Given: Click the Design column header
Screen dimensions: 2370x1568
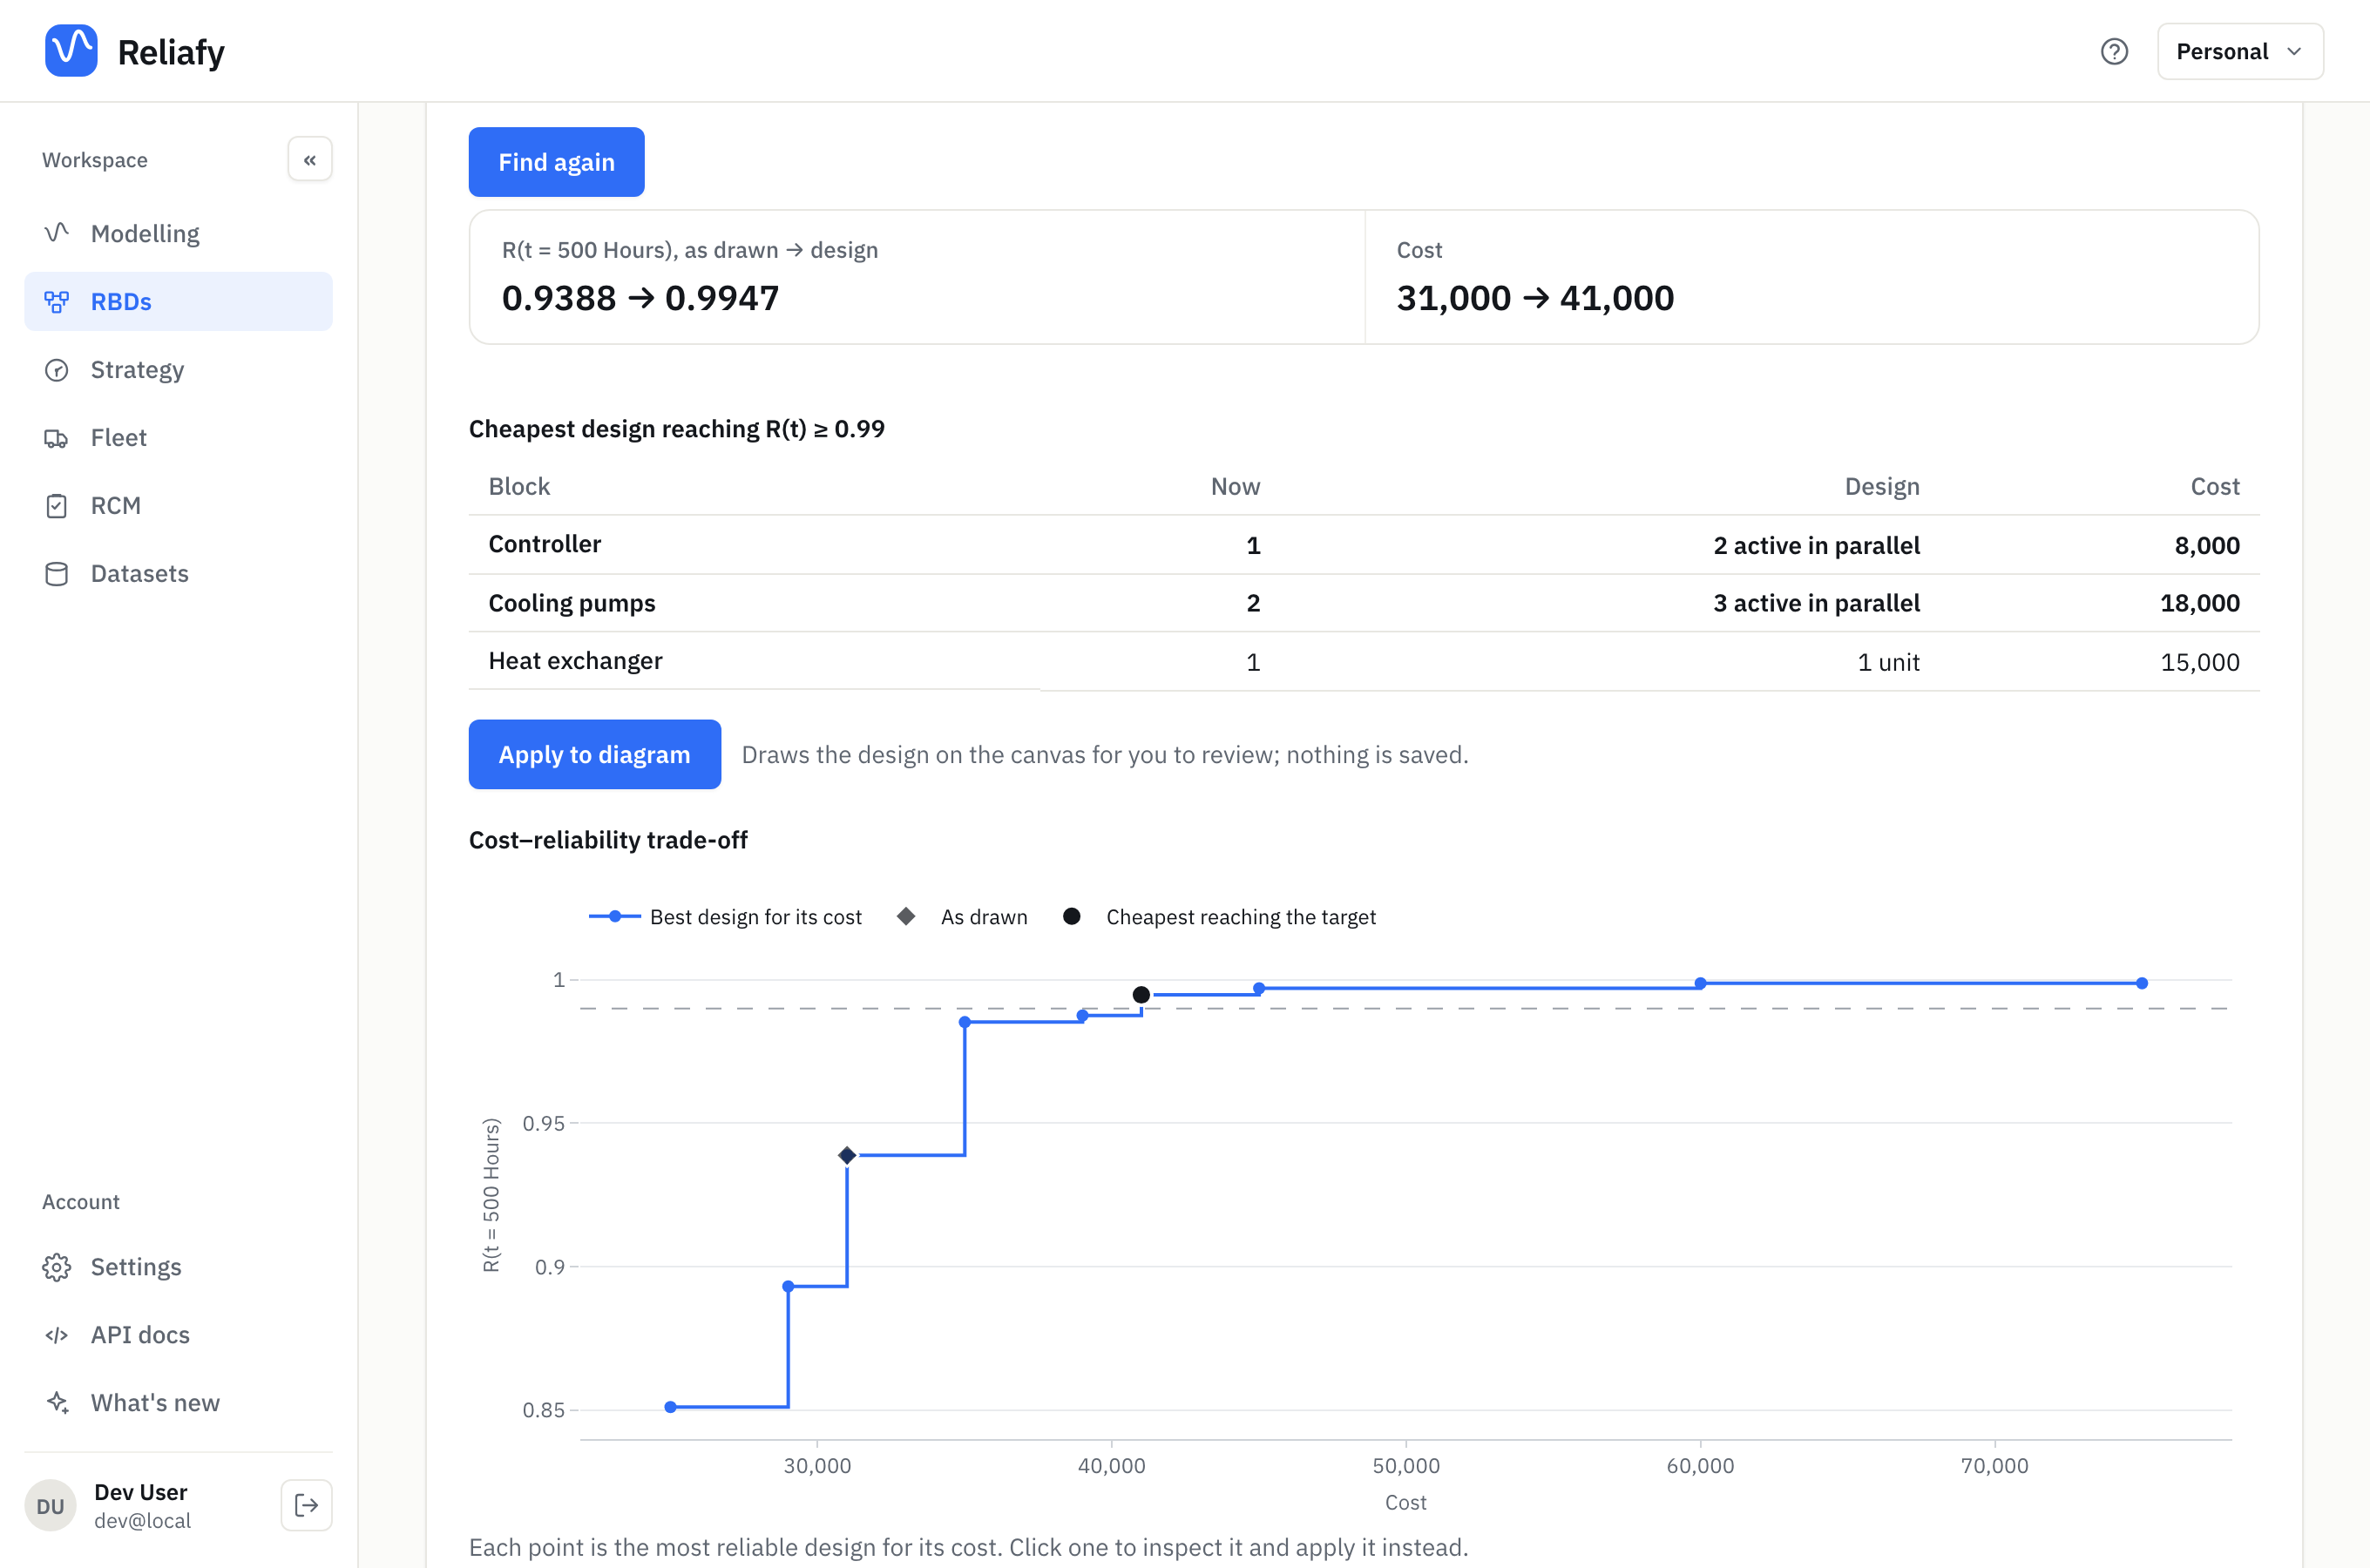Looking at the screenshot, I should click(1882, 486).
